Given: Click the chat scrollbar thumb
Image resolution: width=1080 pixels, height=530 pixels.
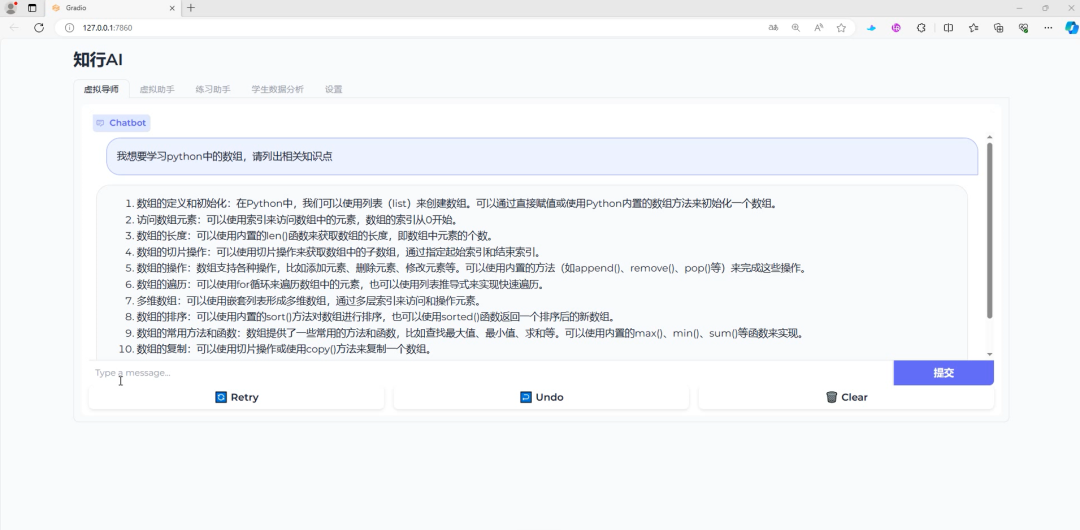Looking at the screenshot, I should click(x=990, y=230).
